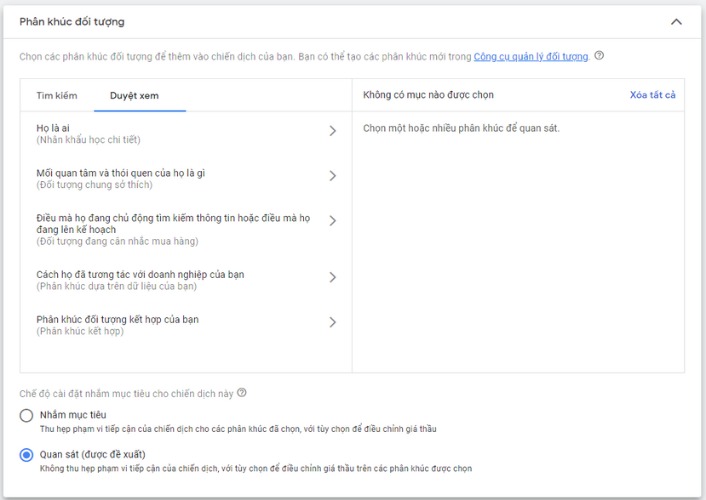Click arrow beside Cách họ đã tương tác

coord(333,277)
